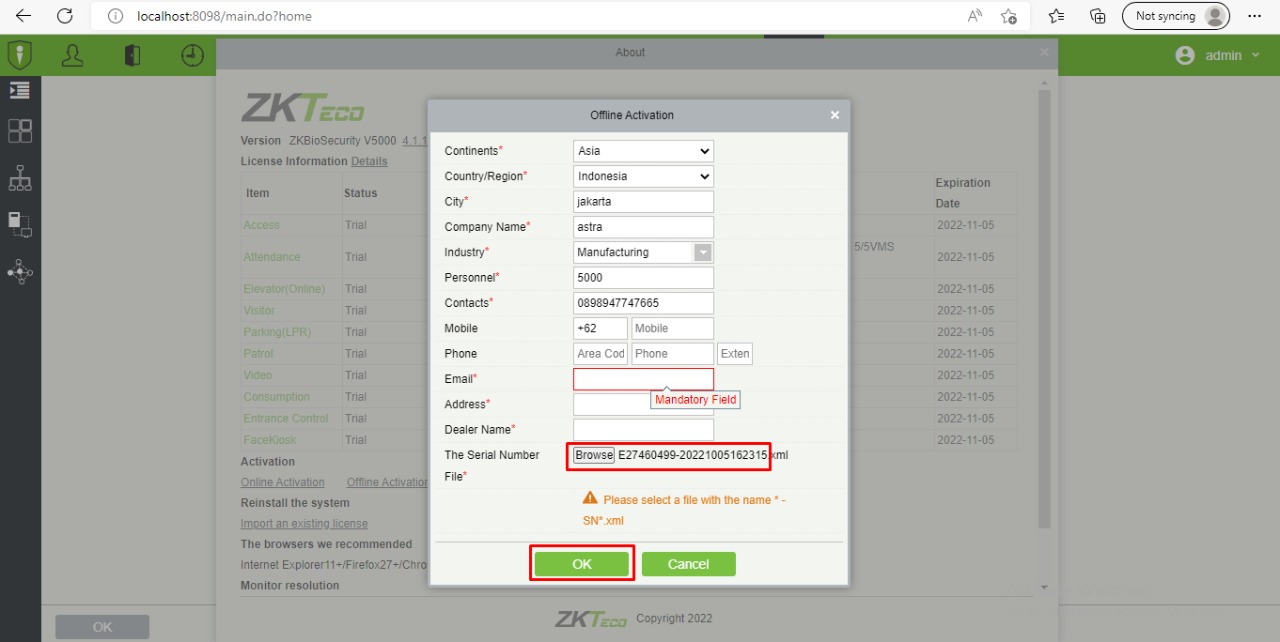Viewport: 1280px width, 642px height.
Task: Expand the Industry dropdown showing Manufacturing
Action: coord(644,252)
